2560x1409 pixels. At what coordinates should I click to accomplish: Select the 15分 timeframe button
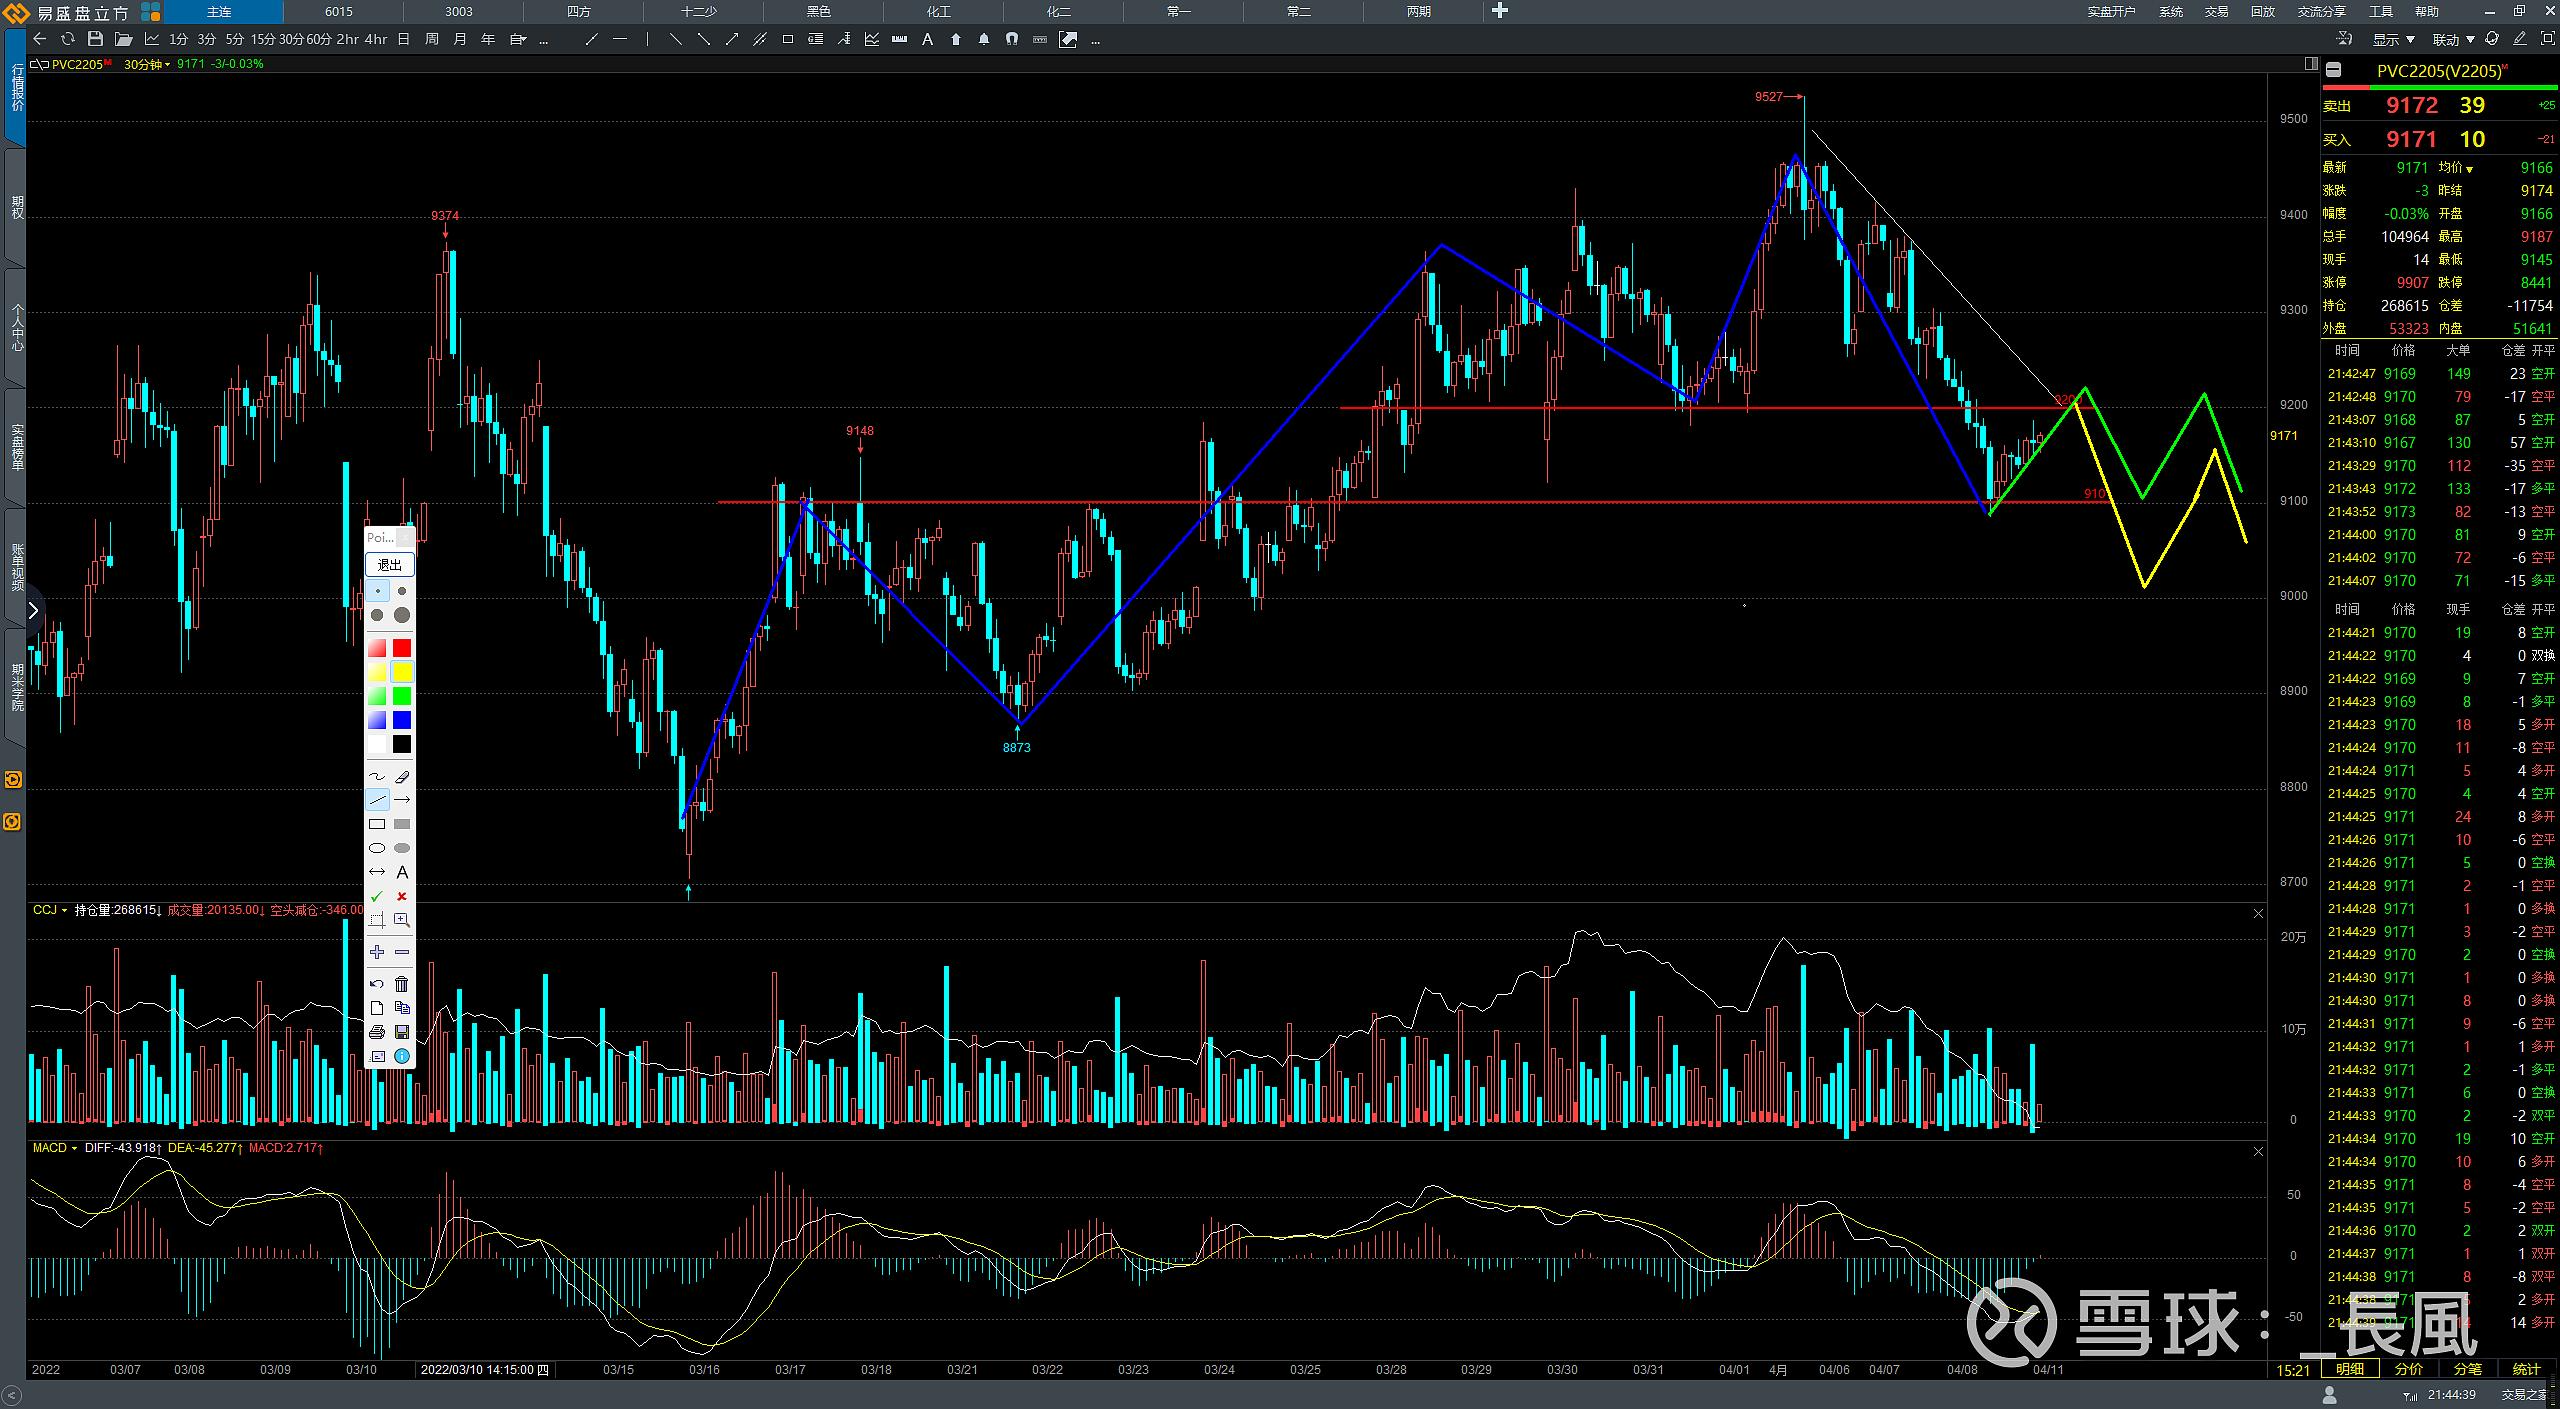click(x=263, y=40)
